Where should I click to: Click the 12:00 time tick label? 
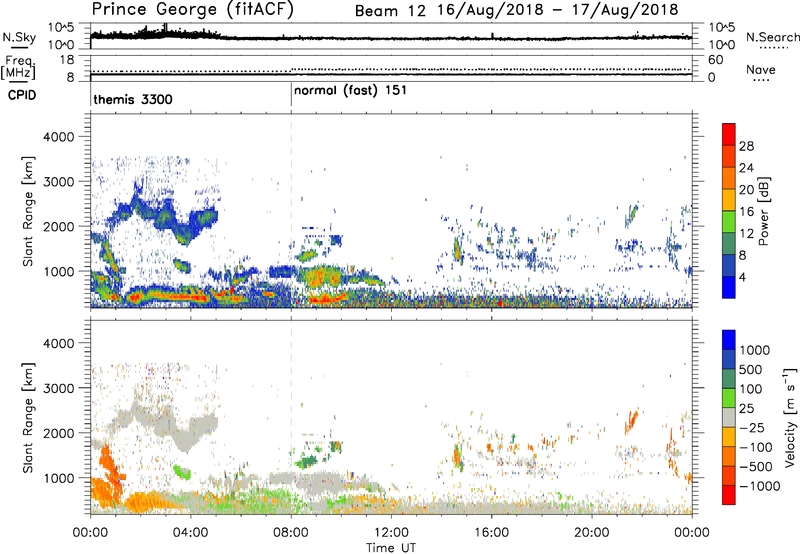(x=391, y=533)
